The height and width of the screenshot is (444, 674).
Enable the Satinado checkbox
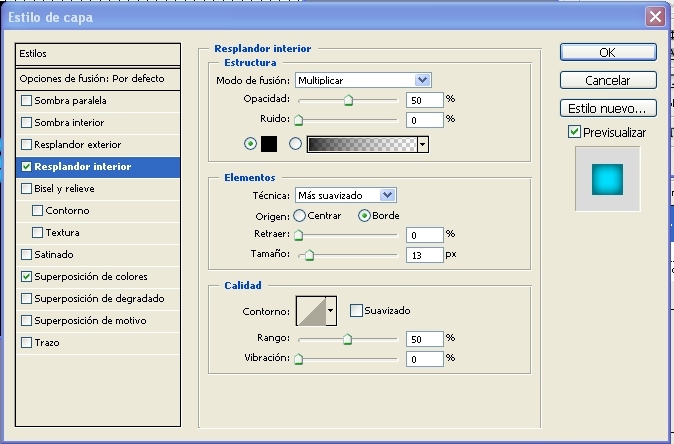click(x=26, y=254)
